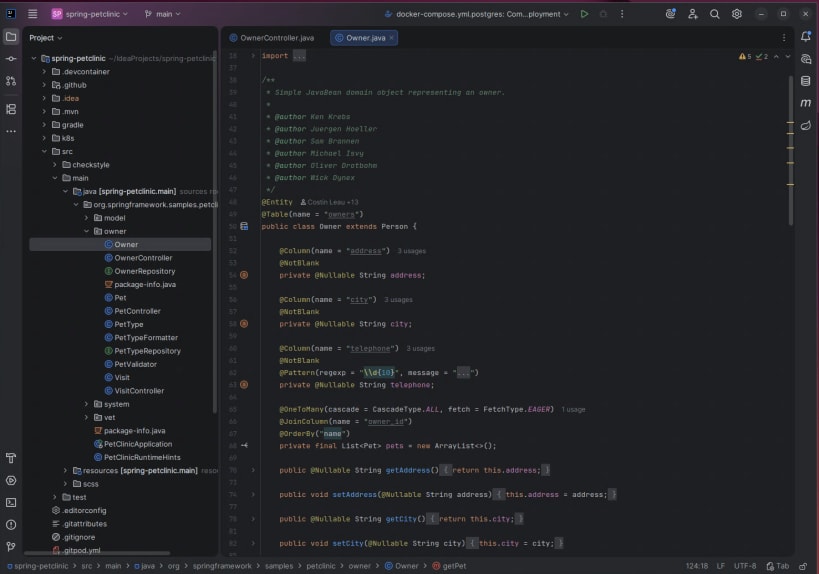The height and width of the screenshot is (574, 819).
Task: Open the run configuration dropdown
Action: point(476,14)
